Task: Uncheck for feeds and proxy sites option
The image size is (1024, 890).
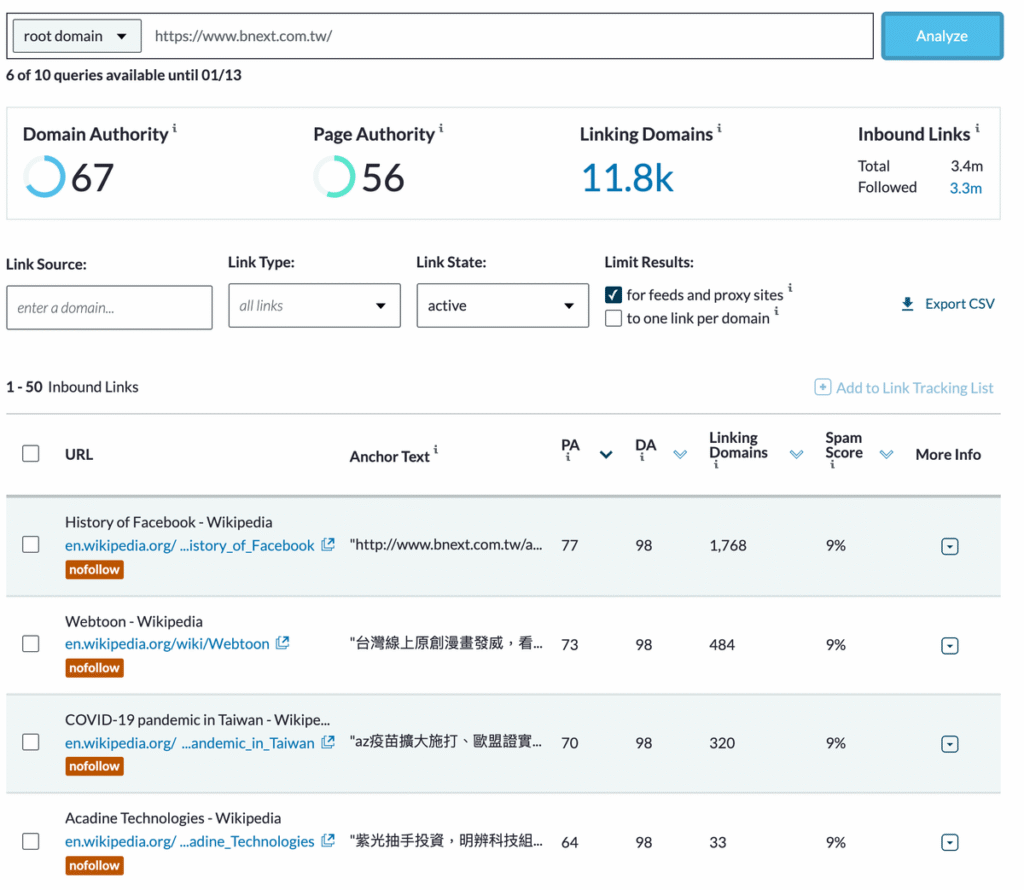Action: tap(613, 295)
